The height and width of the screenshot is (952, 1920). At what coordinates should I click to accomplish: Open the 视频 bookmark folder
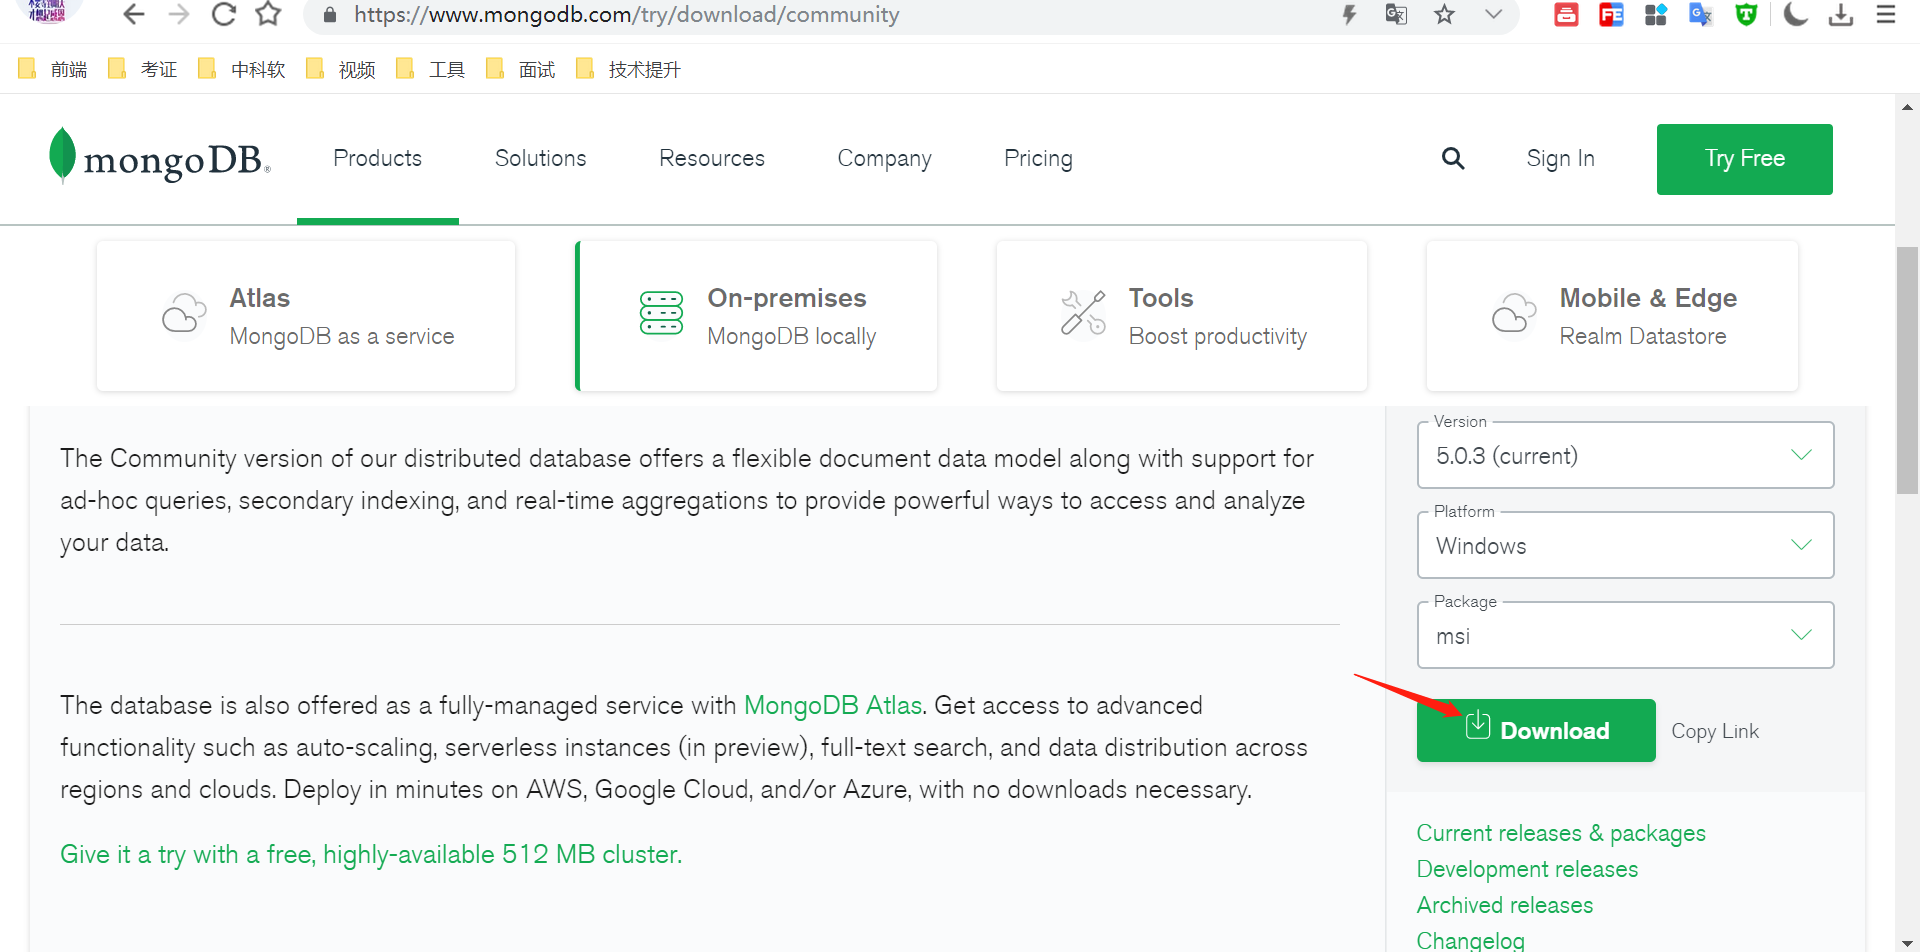pyautogui.click(x=341, y=69)
